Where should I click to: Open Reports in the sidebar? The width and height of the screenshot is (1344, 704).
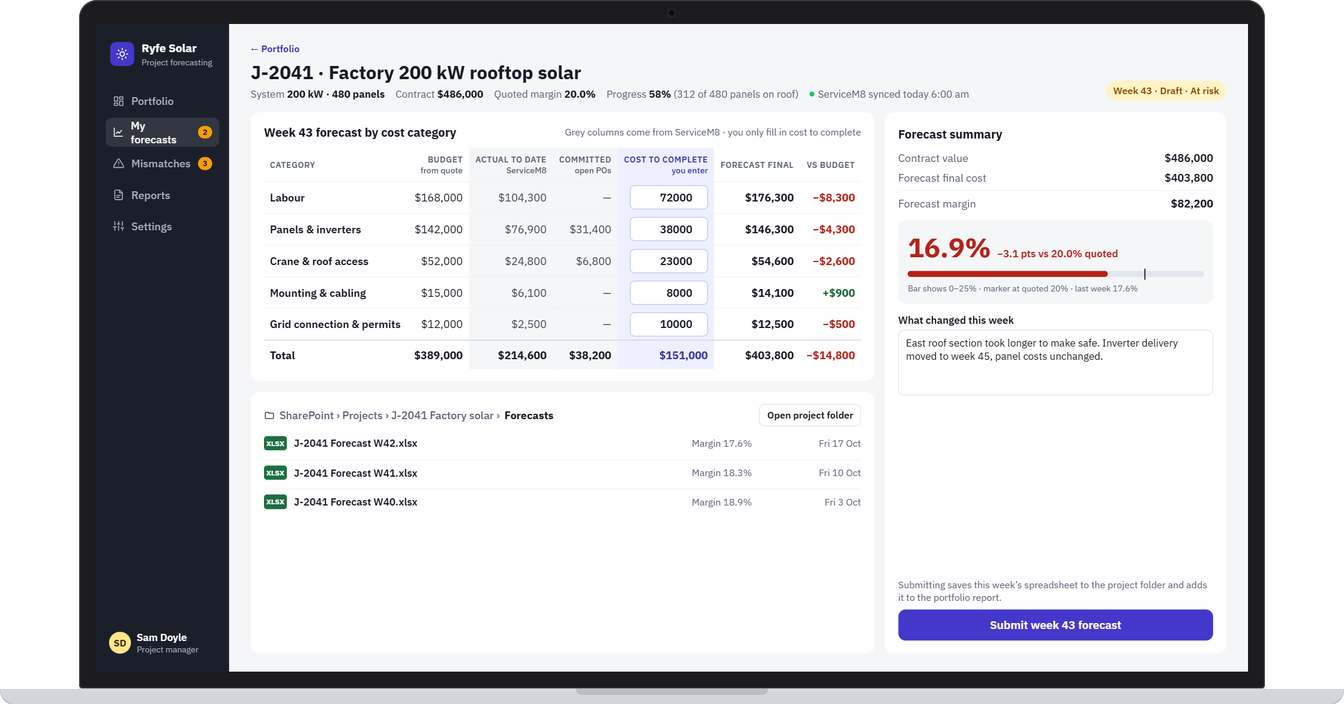[162, 195]
